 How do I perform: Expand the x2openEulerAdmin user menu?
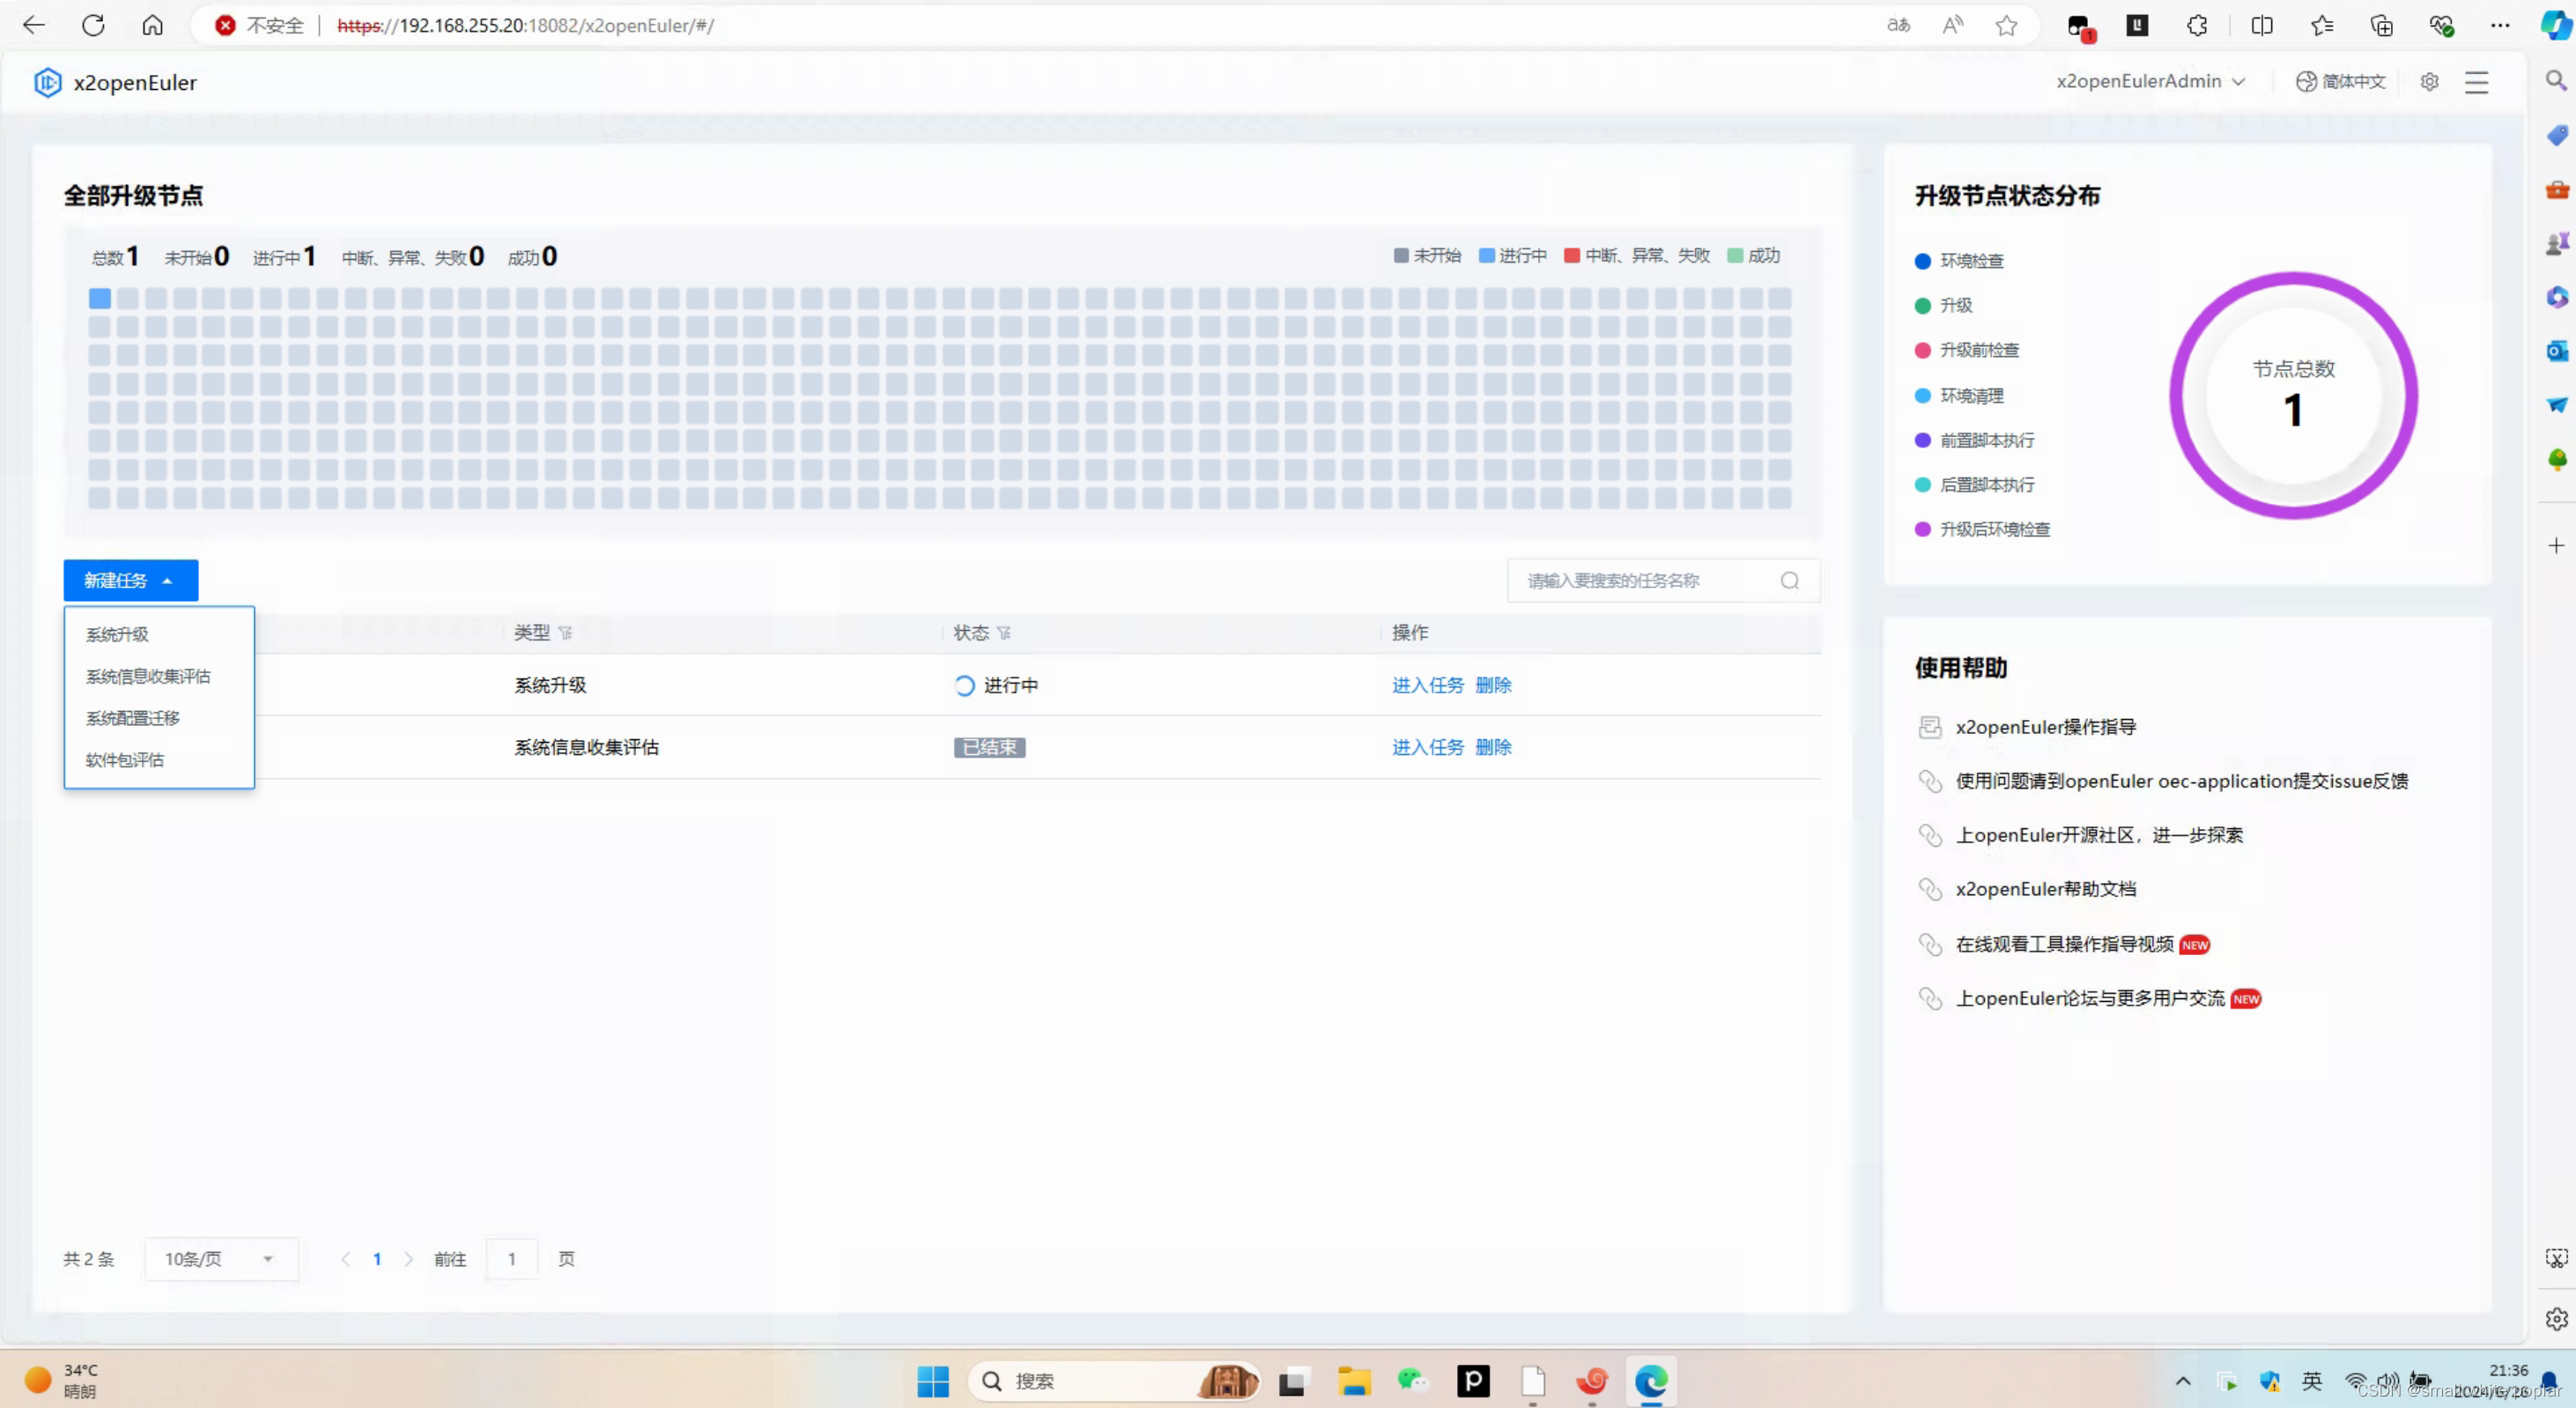point(2150,82)
